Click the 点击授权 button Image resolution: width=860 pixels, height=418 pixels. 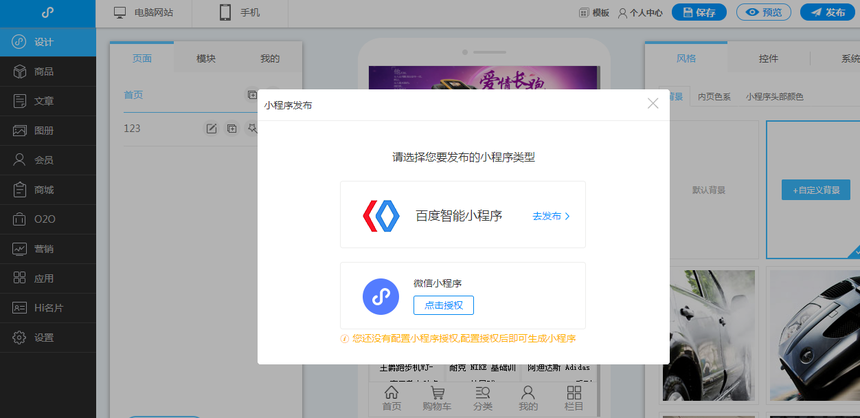(x=443, y=306)
